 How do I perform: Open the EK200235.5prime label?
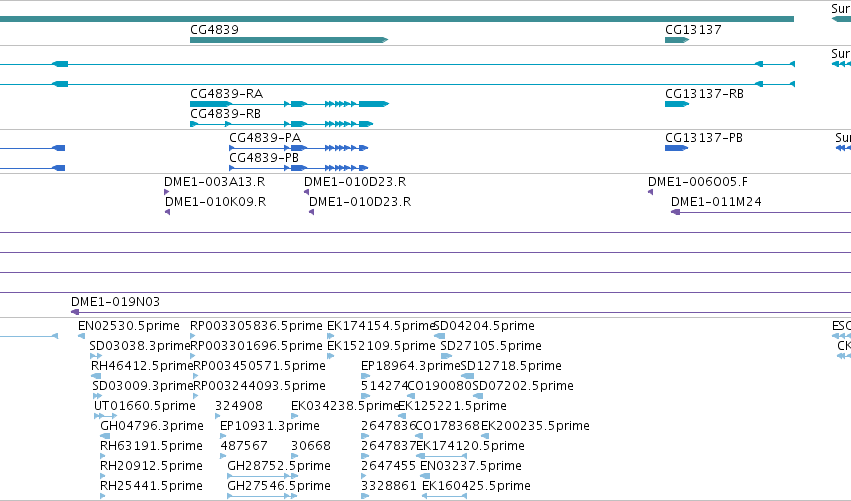pos(535,426)
